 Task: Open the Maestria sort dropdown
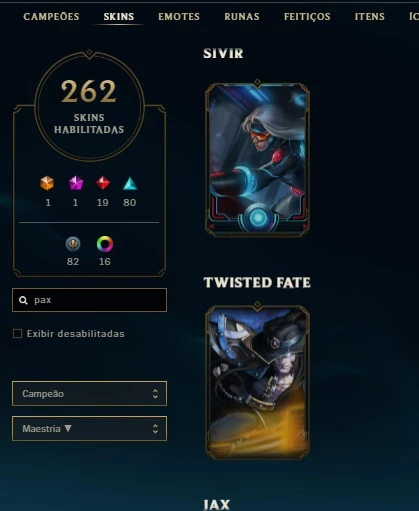pos(89,428)
